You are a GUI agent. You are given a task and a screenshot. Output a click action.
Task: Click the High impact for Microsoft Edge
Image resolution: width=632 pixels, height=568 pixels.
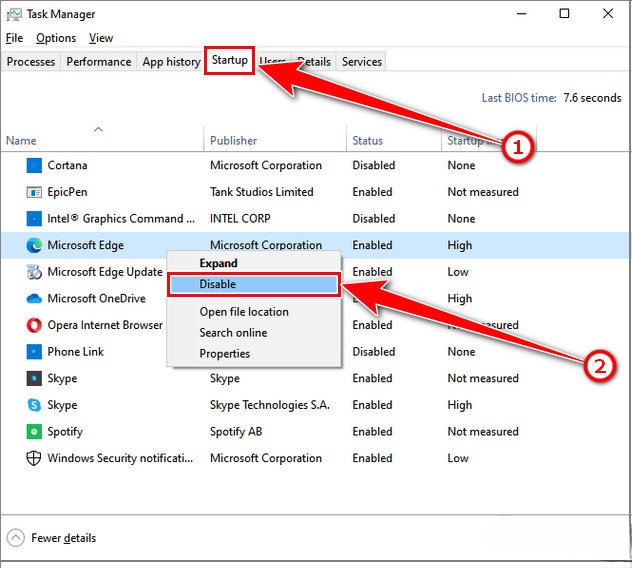point(459,246)
